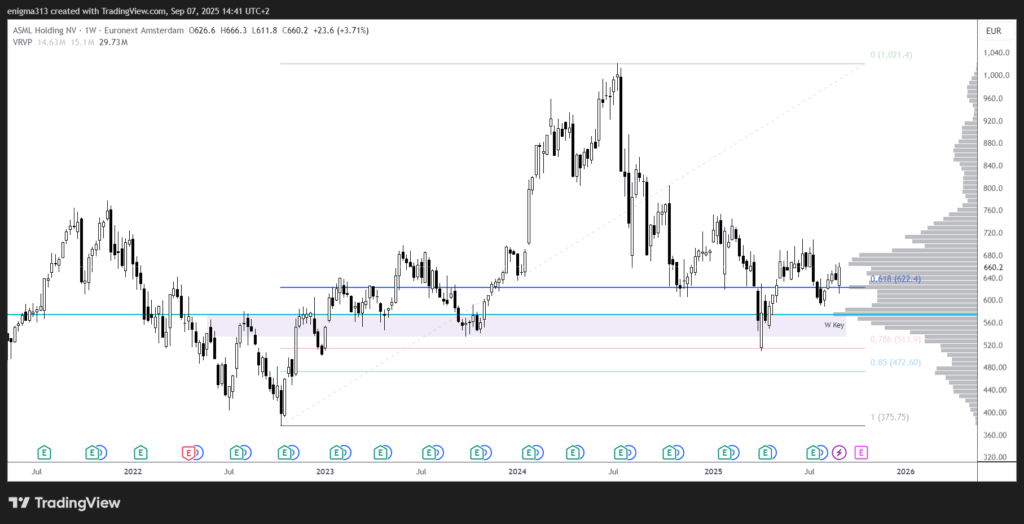The image size is (1024, 524).
Task: Click the purple lightning bolt event marker
Action: tap(839, 453)
